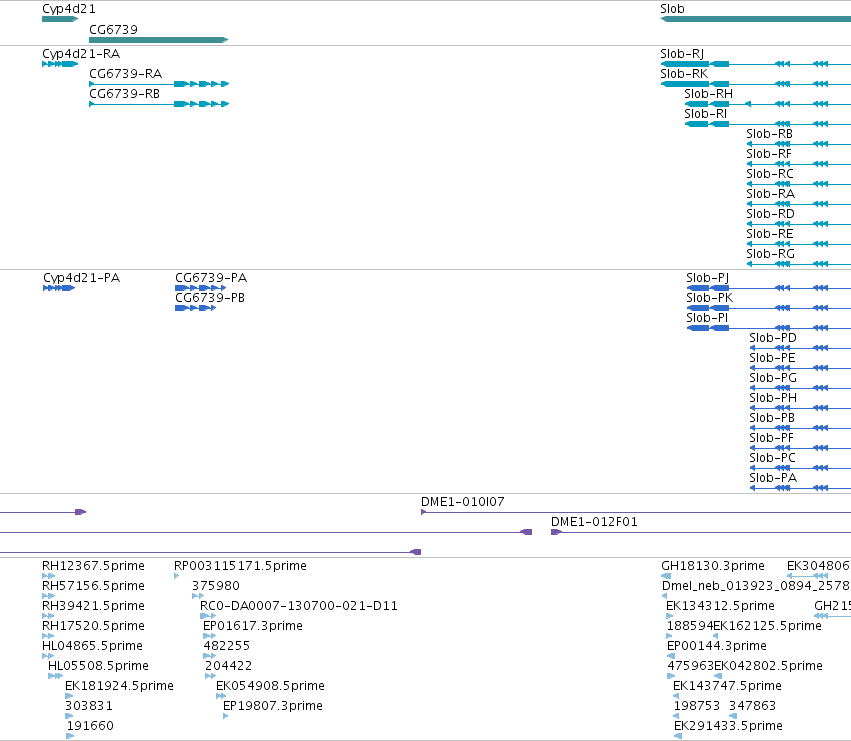851x741 pixels.
Task: Open the EK042802.5prime EST
Action: tap(718, 676)
